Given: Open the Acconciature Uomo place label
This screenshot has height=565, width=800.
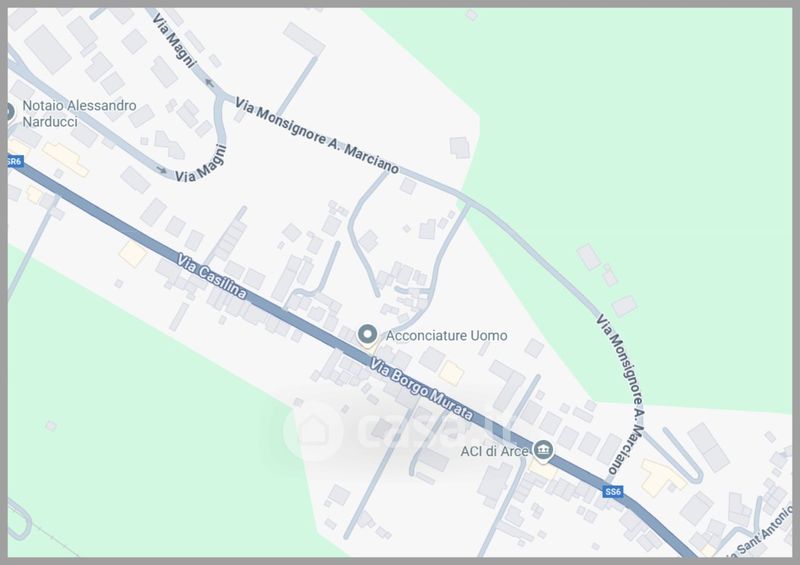Looking at the screenshot, I should pos(446,336).
